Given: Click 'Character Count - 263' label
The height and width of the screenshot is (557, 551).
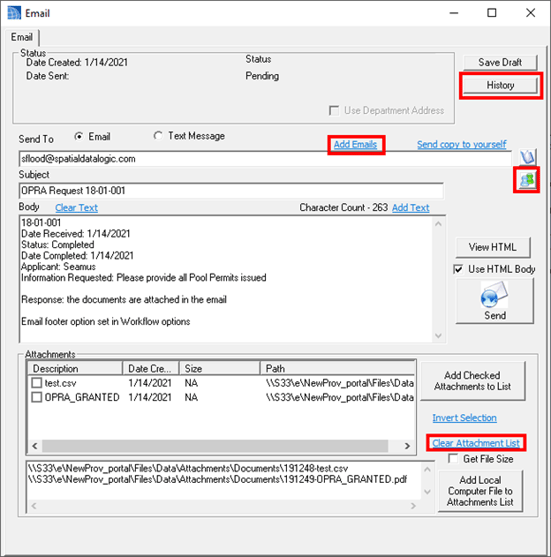Looking at the screenshot, I should coord(343,207).
